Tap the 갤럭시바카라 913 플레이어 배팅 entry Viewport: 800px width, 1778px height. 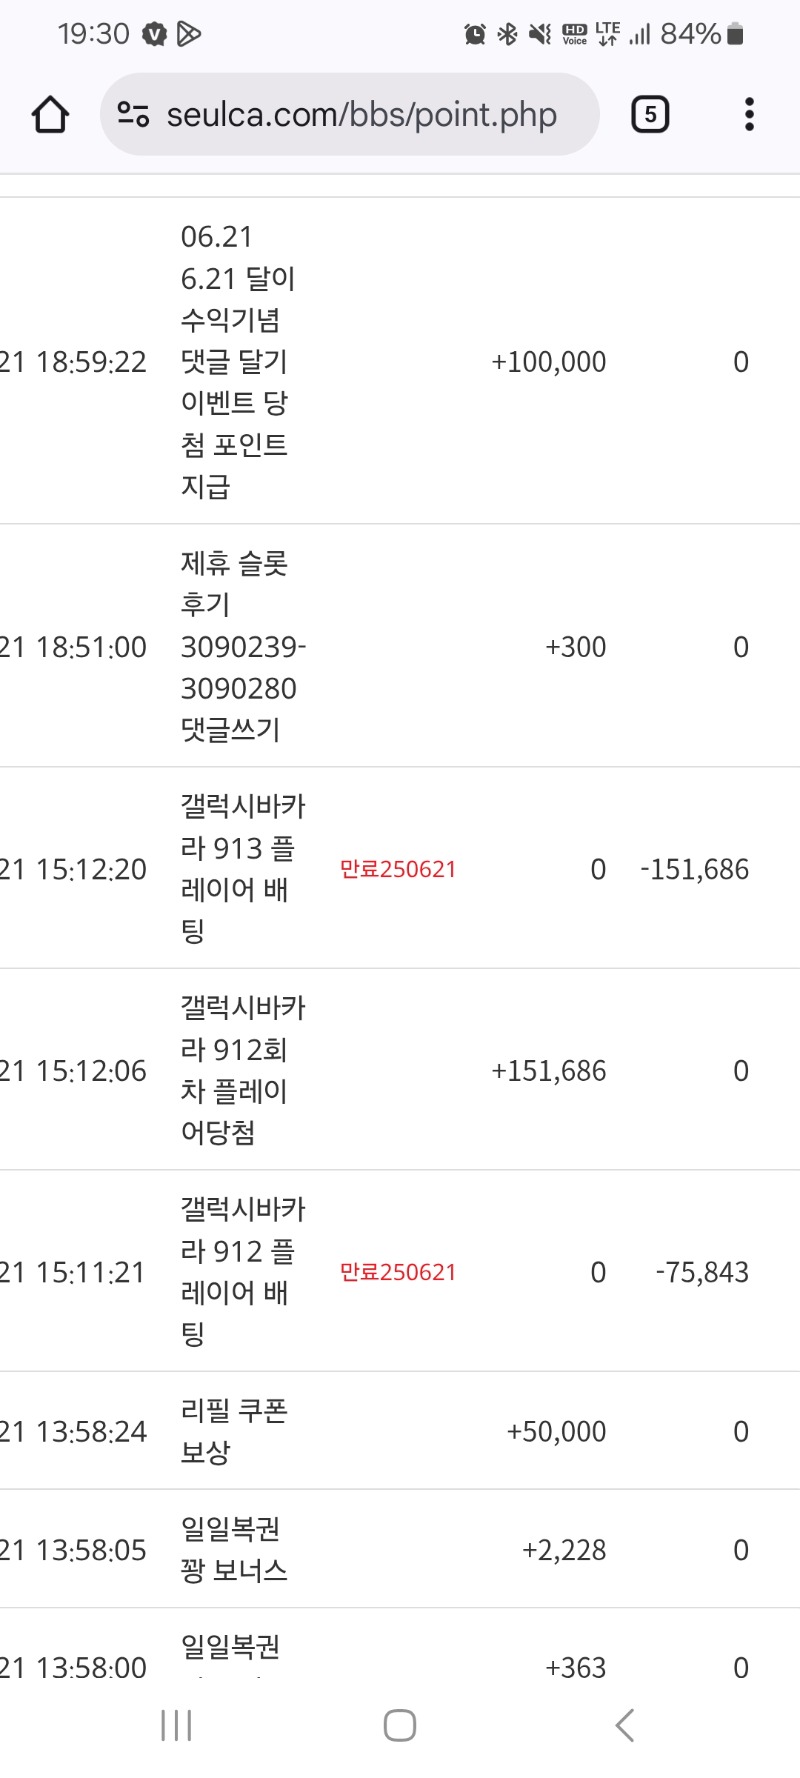240,869
